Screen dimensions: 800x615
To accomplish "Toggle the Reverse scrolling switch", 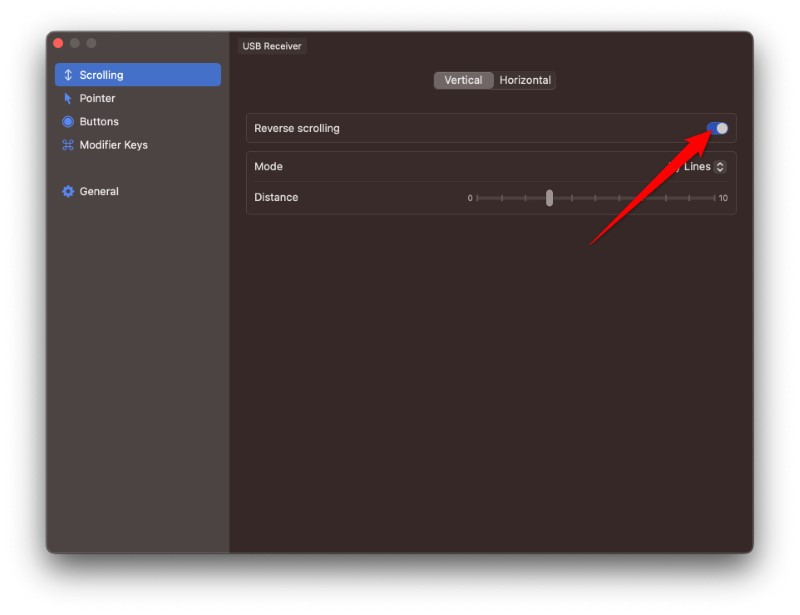I will 717,128.
